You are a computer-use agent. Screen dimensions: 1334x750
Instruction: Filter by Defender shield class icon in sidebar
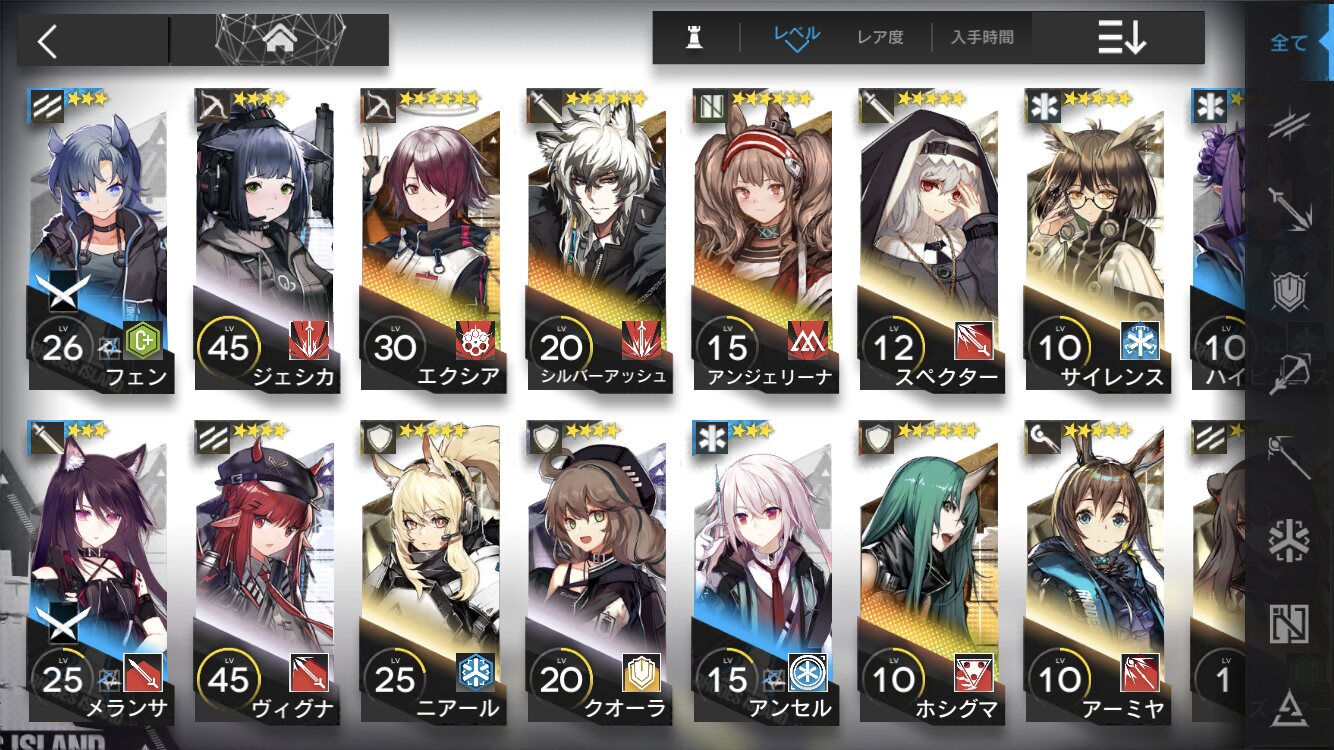click(1290, 291)
